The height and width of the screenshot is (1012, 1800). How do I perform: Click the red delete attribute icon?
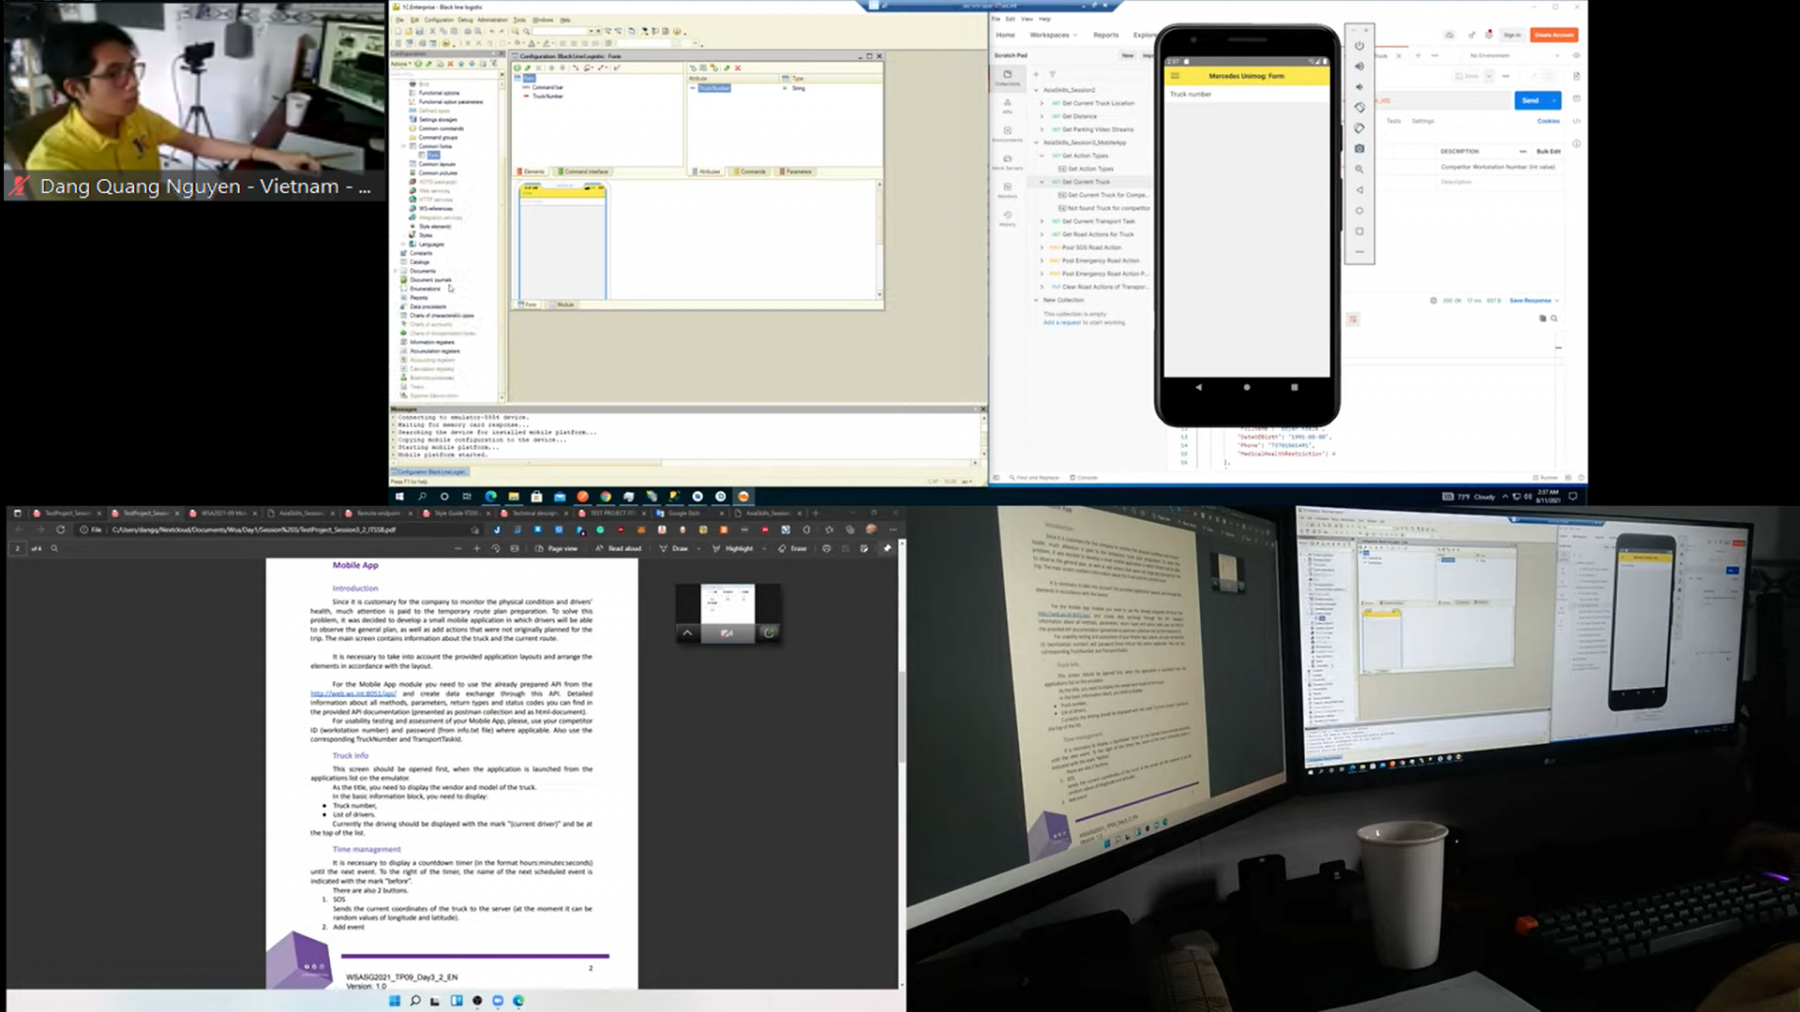click(x=738, y=68)
